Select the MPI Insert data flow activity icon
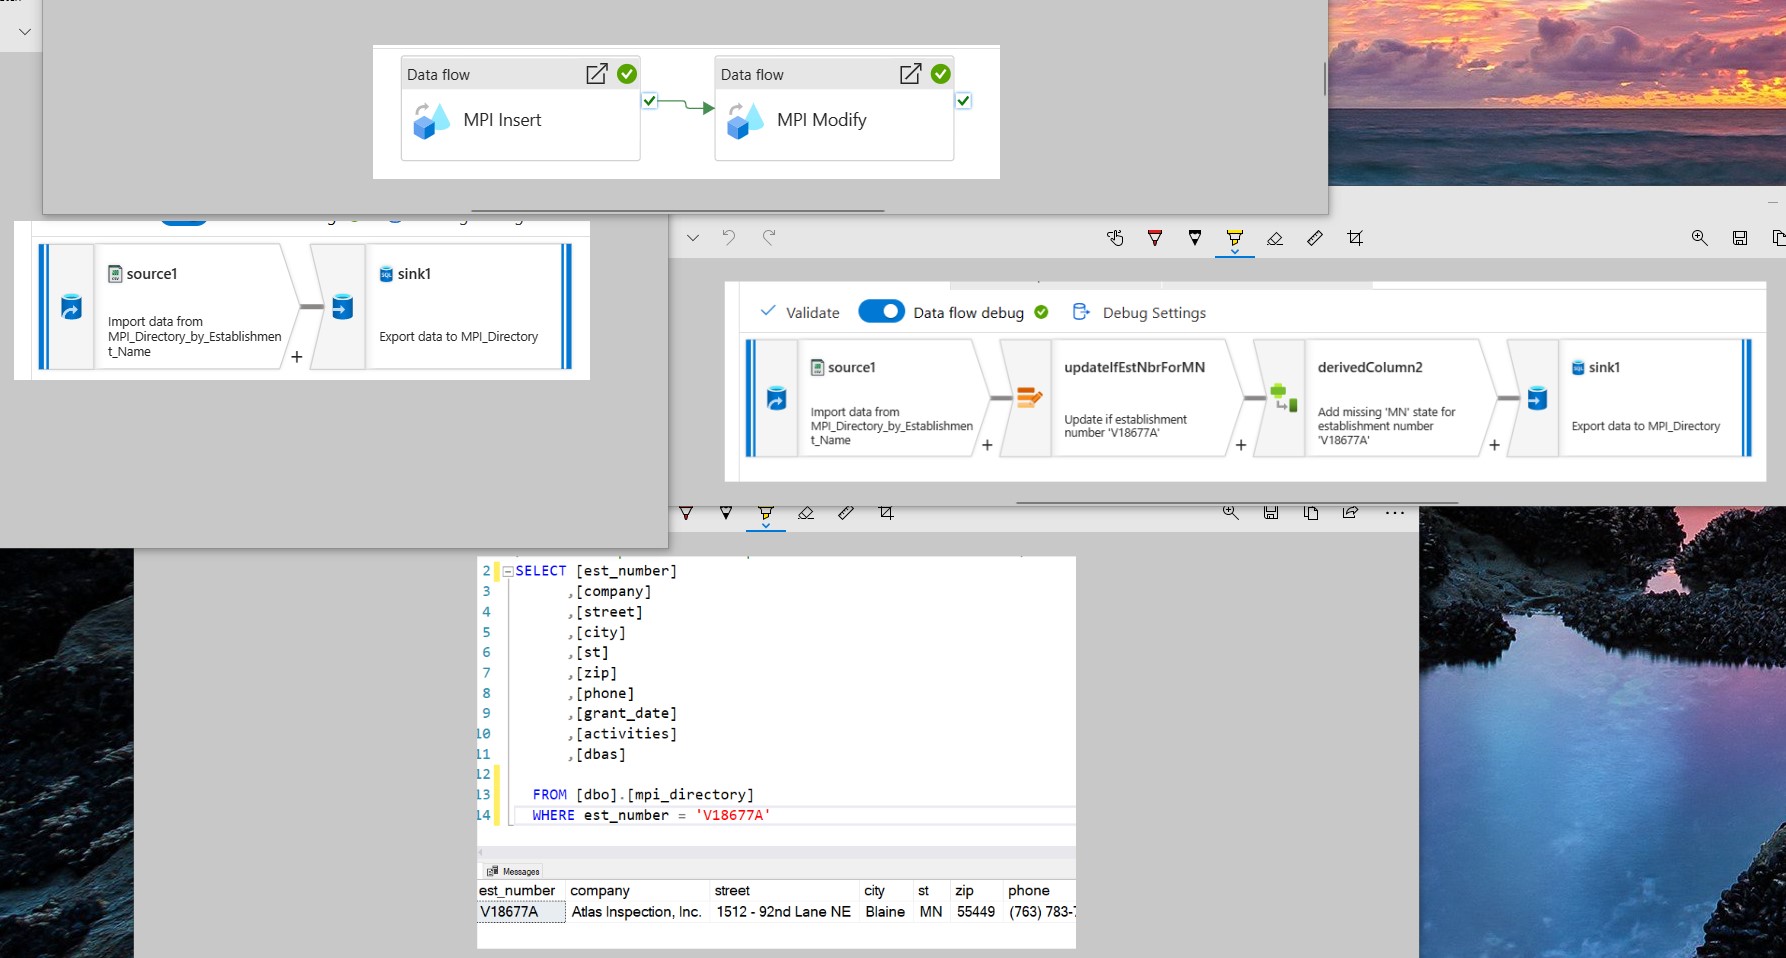This screenshot has height=958, width=1786. 432,121
